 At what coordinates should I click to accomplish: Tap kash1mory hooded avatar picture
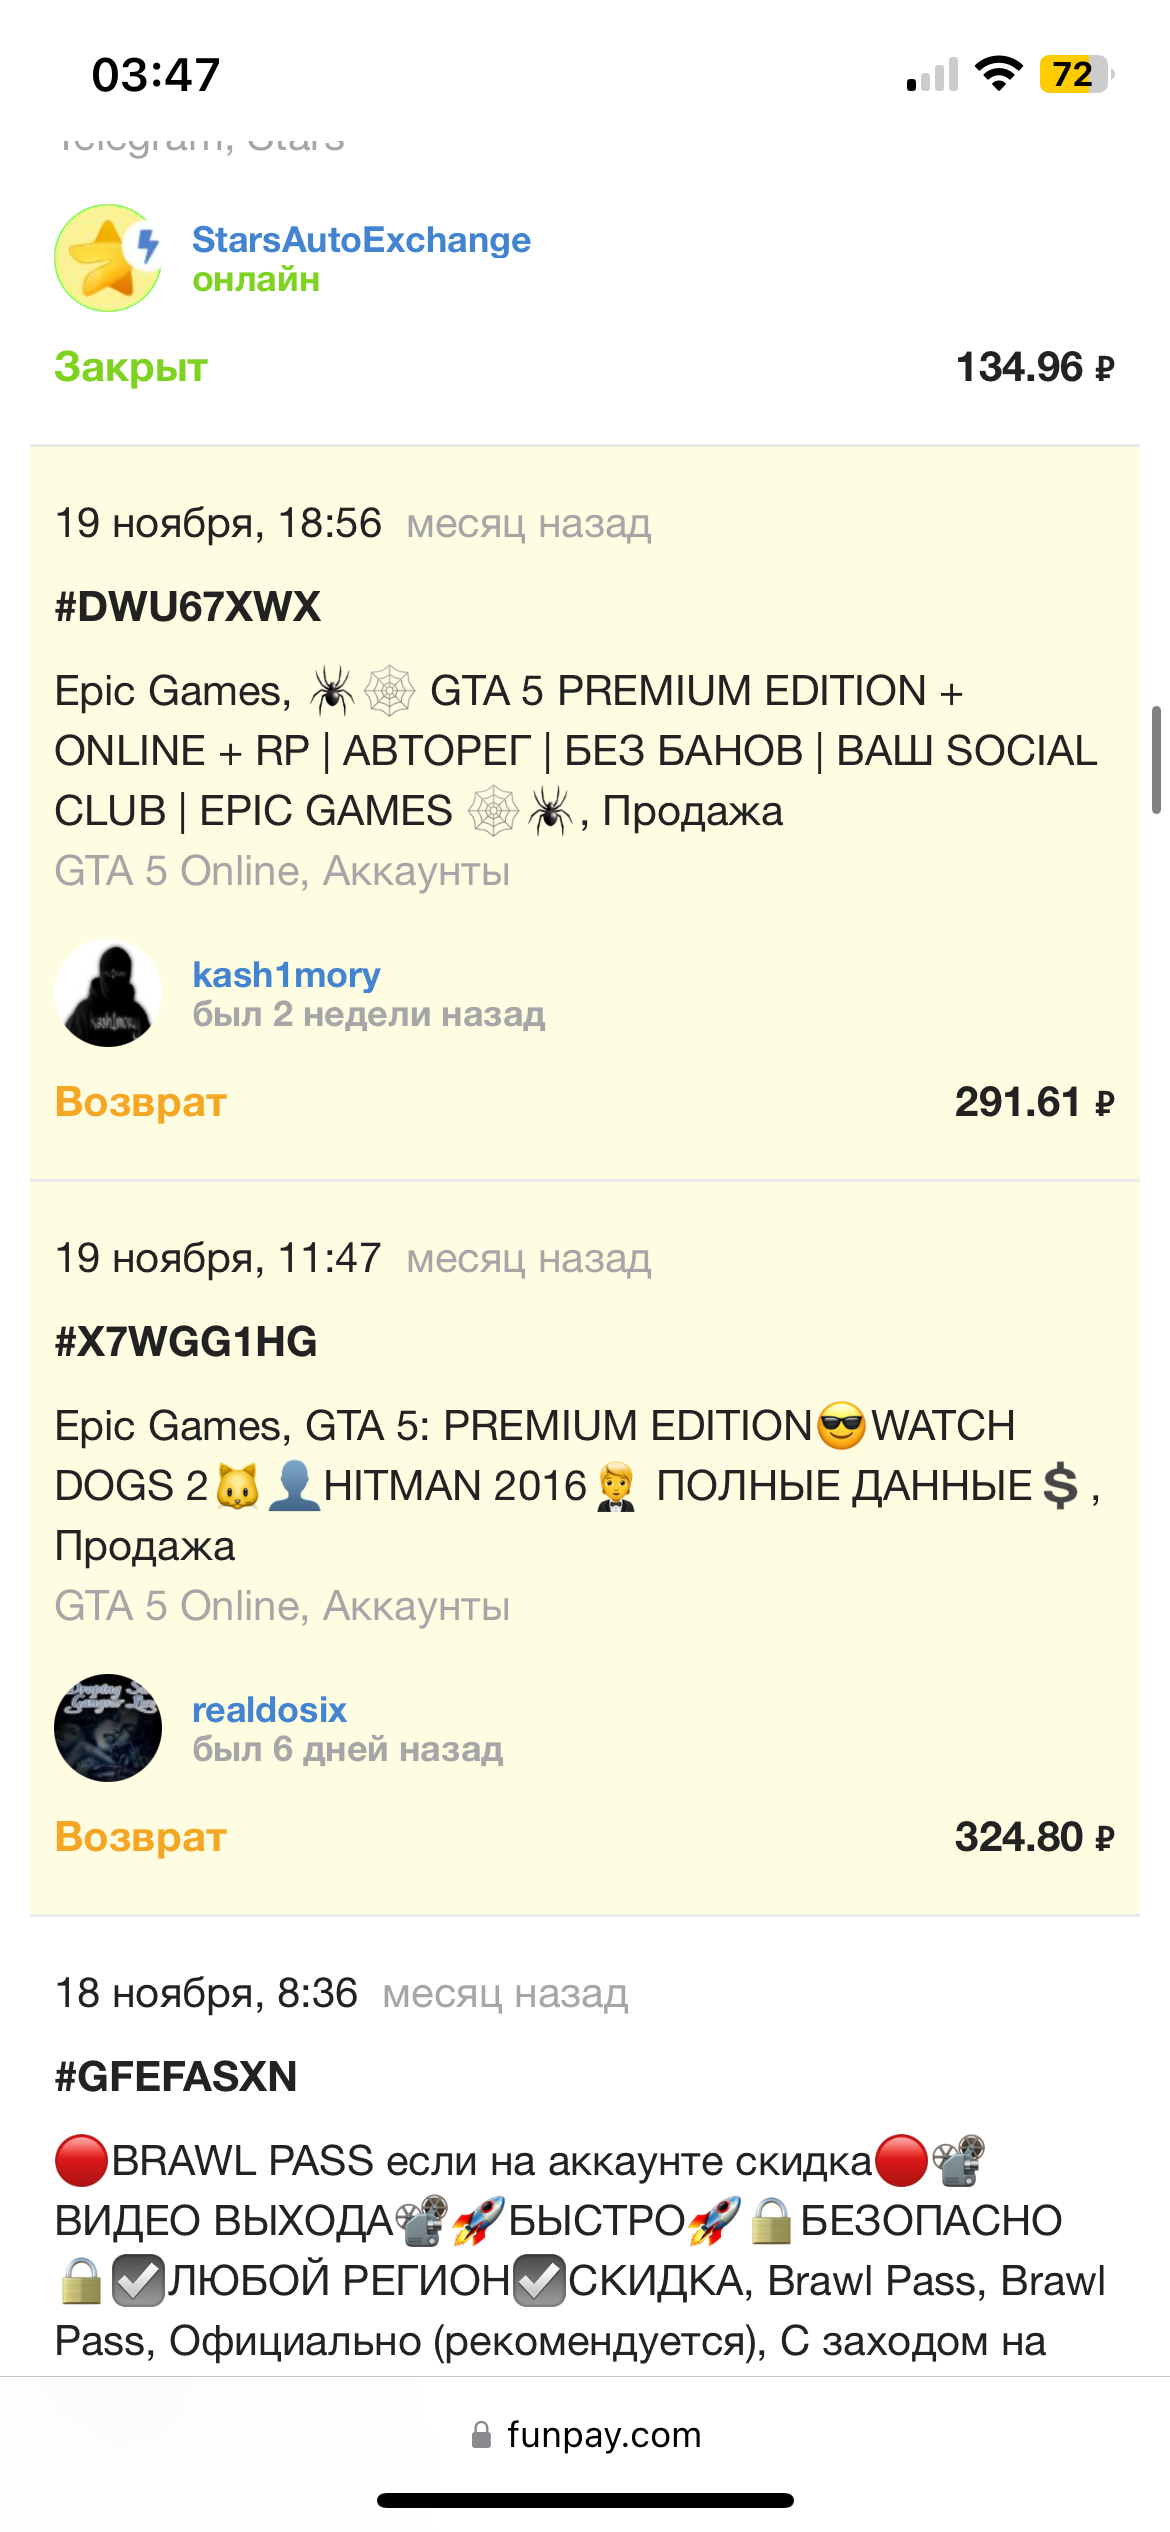(108, 993)
